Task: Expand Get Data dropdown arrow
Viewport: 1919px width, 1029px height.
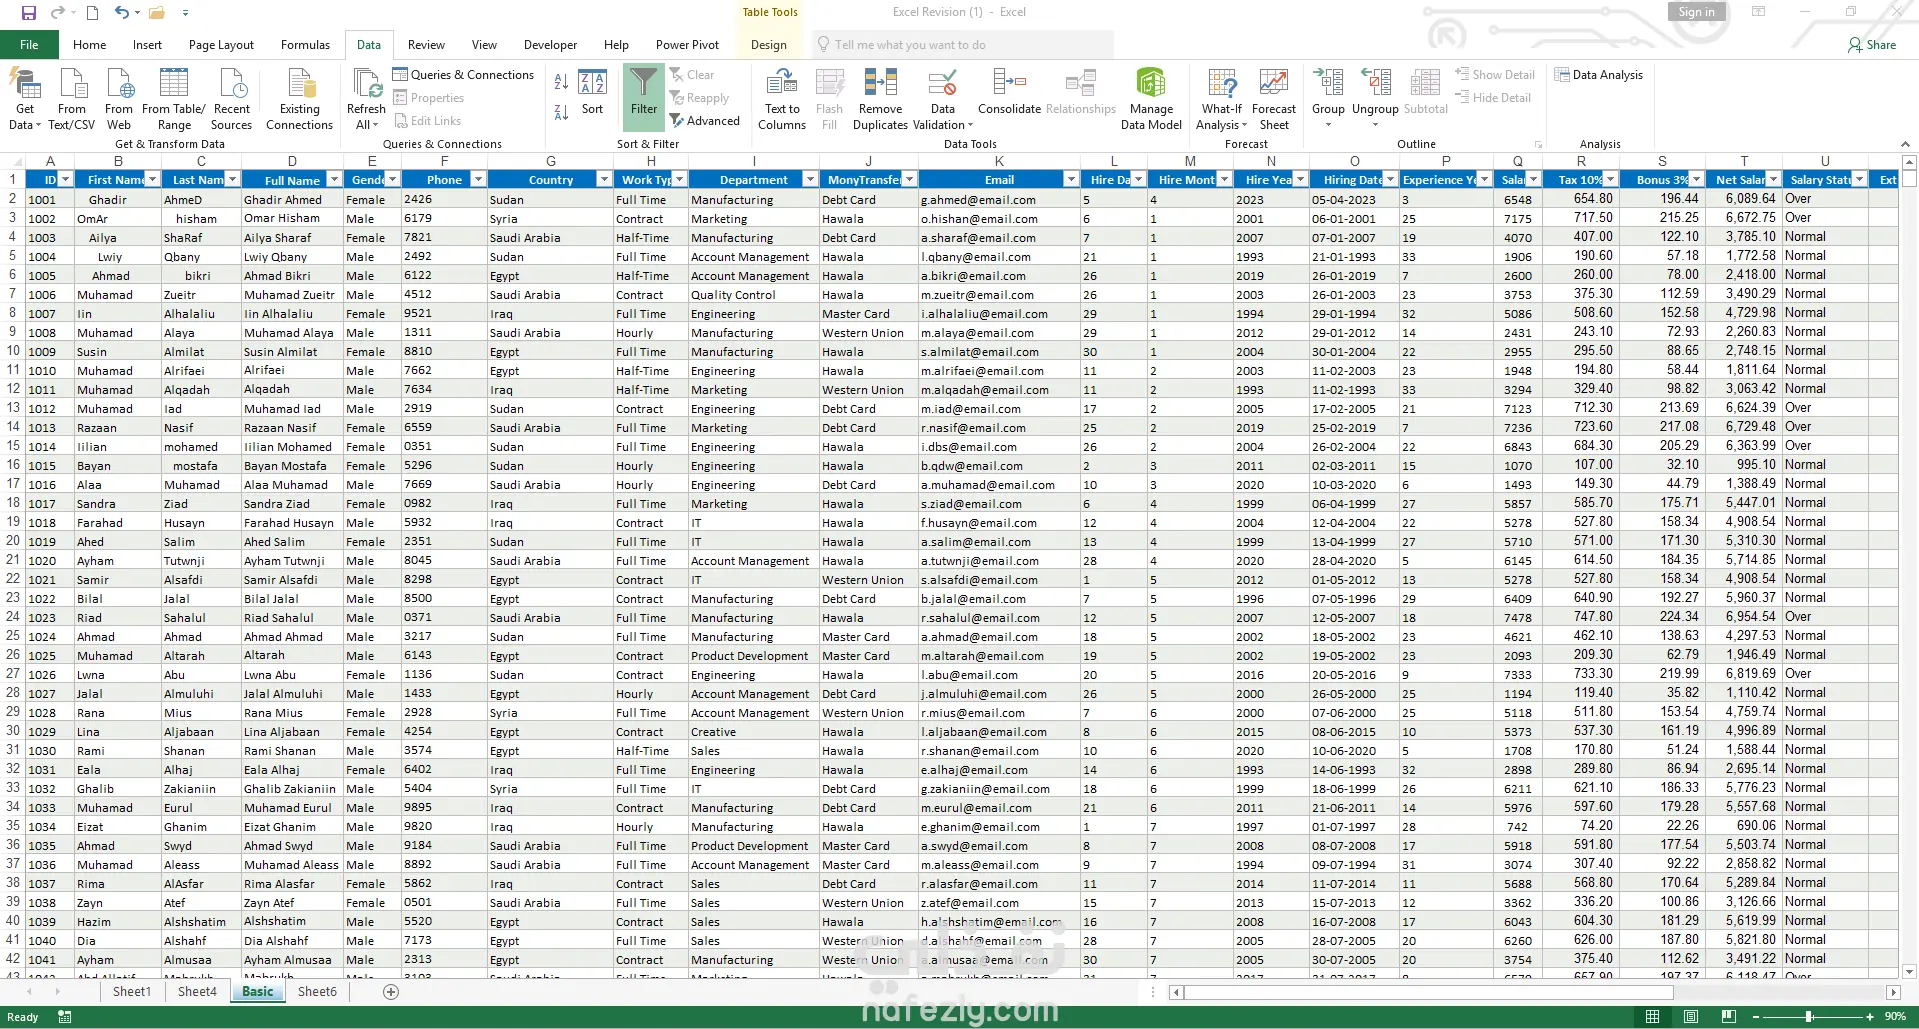Action: 38,126
